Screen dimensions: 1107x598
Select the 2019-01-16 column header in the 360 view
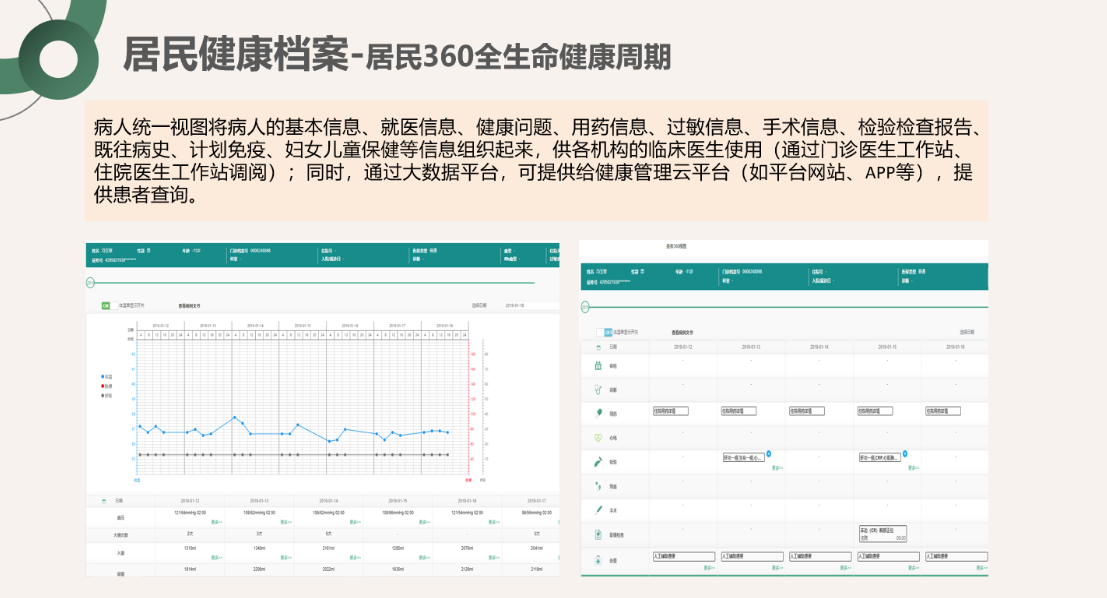pos(955,347)
